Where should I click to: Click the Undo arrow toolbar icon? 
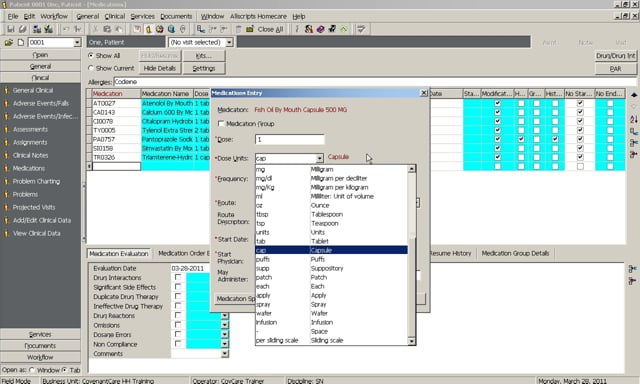(x=66, y=29)
